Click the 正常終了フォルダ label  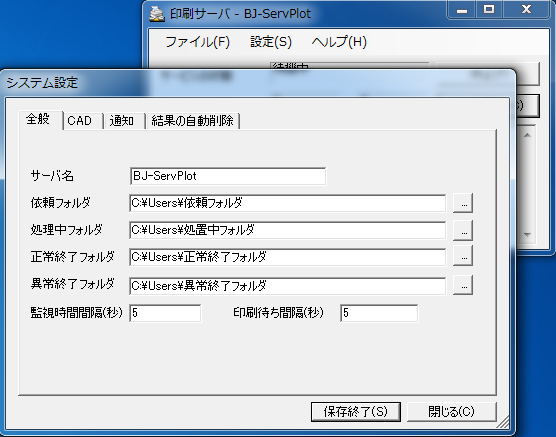pos(73,256)
